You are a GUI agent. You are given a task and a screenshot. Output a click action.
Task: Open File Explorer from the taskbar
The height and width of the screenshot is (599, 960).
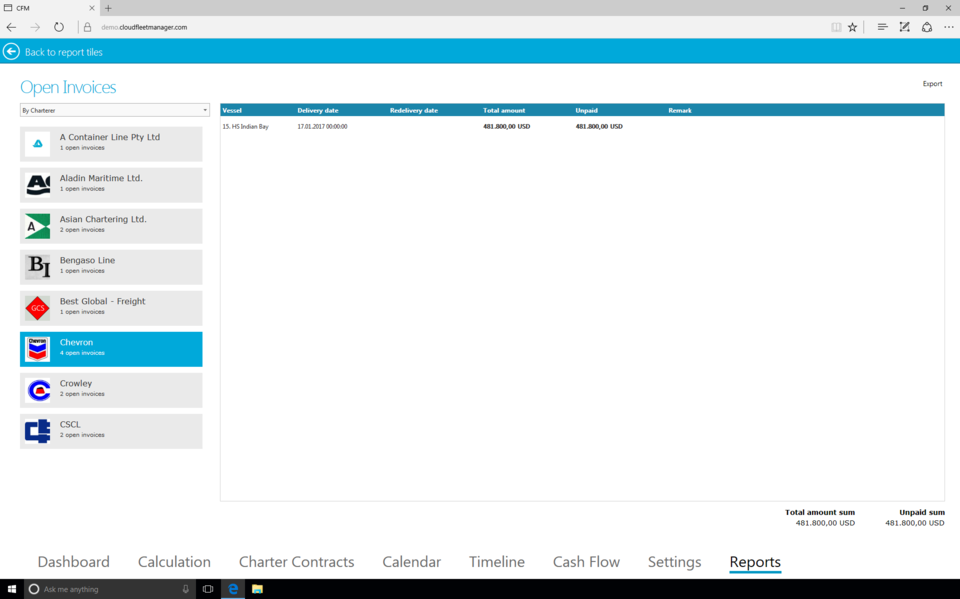coord(257,589)
